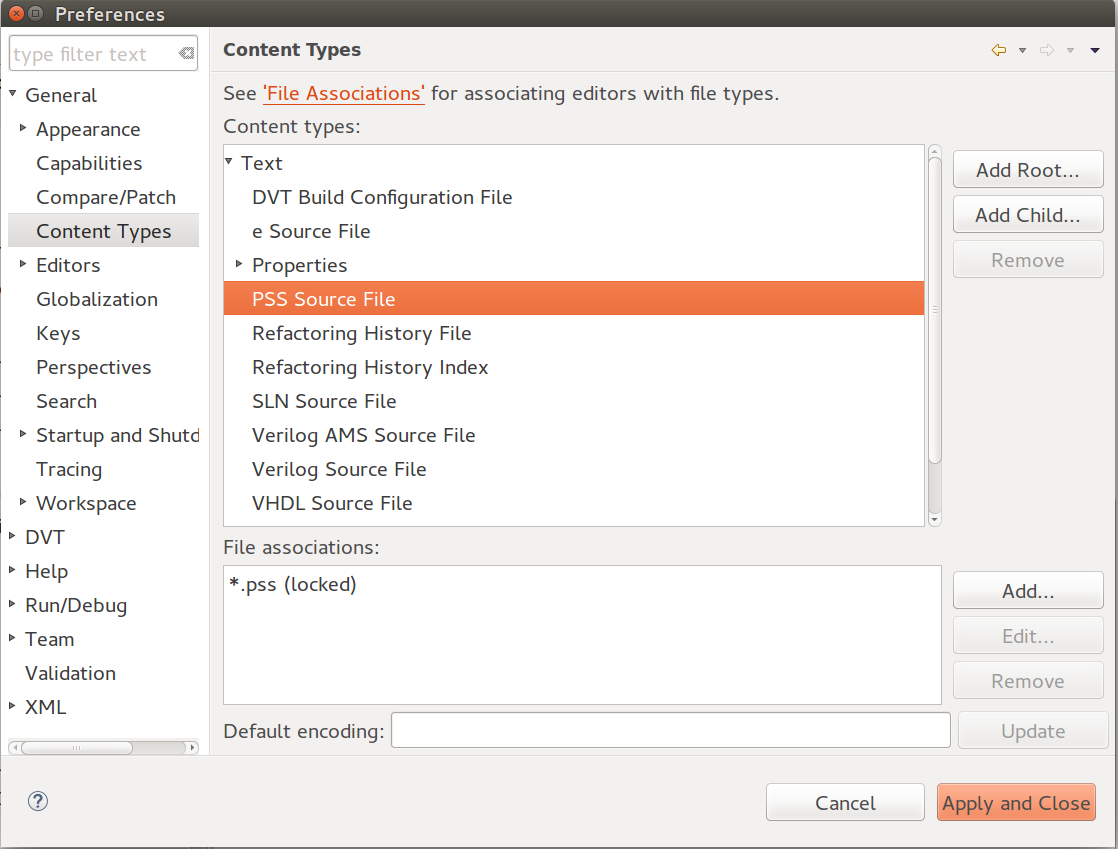The width and height of the screenshot is (1118, 849).
Task: Open the 'File Associations' link
Action: 343,93
